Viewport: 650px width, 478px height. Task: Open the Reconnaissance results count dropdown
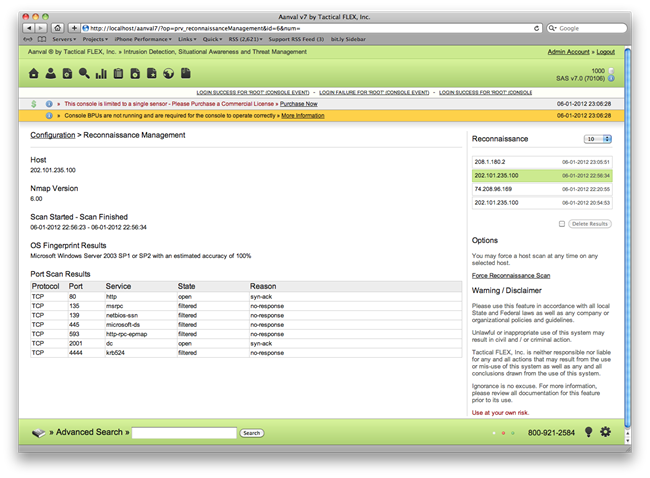tap(598, 139)
